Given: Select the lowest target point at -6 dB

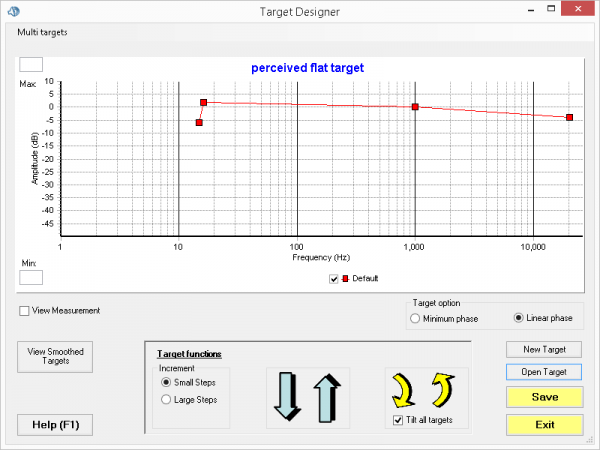Looking at the screenshot, I should [199, 122].
